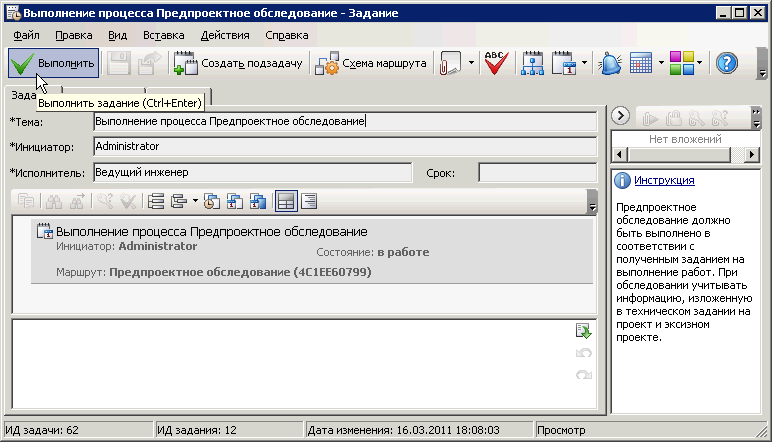Run the ABC spell check

[x=496, y=63]
